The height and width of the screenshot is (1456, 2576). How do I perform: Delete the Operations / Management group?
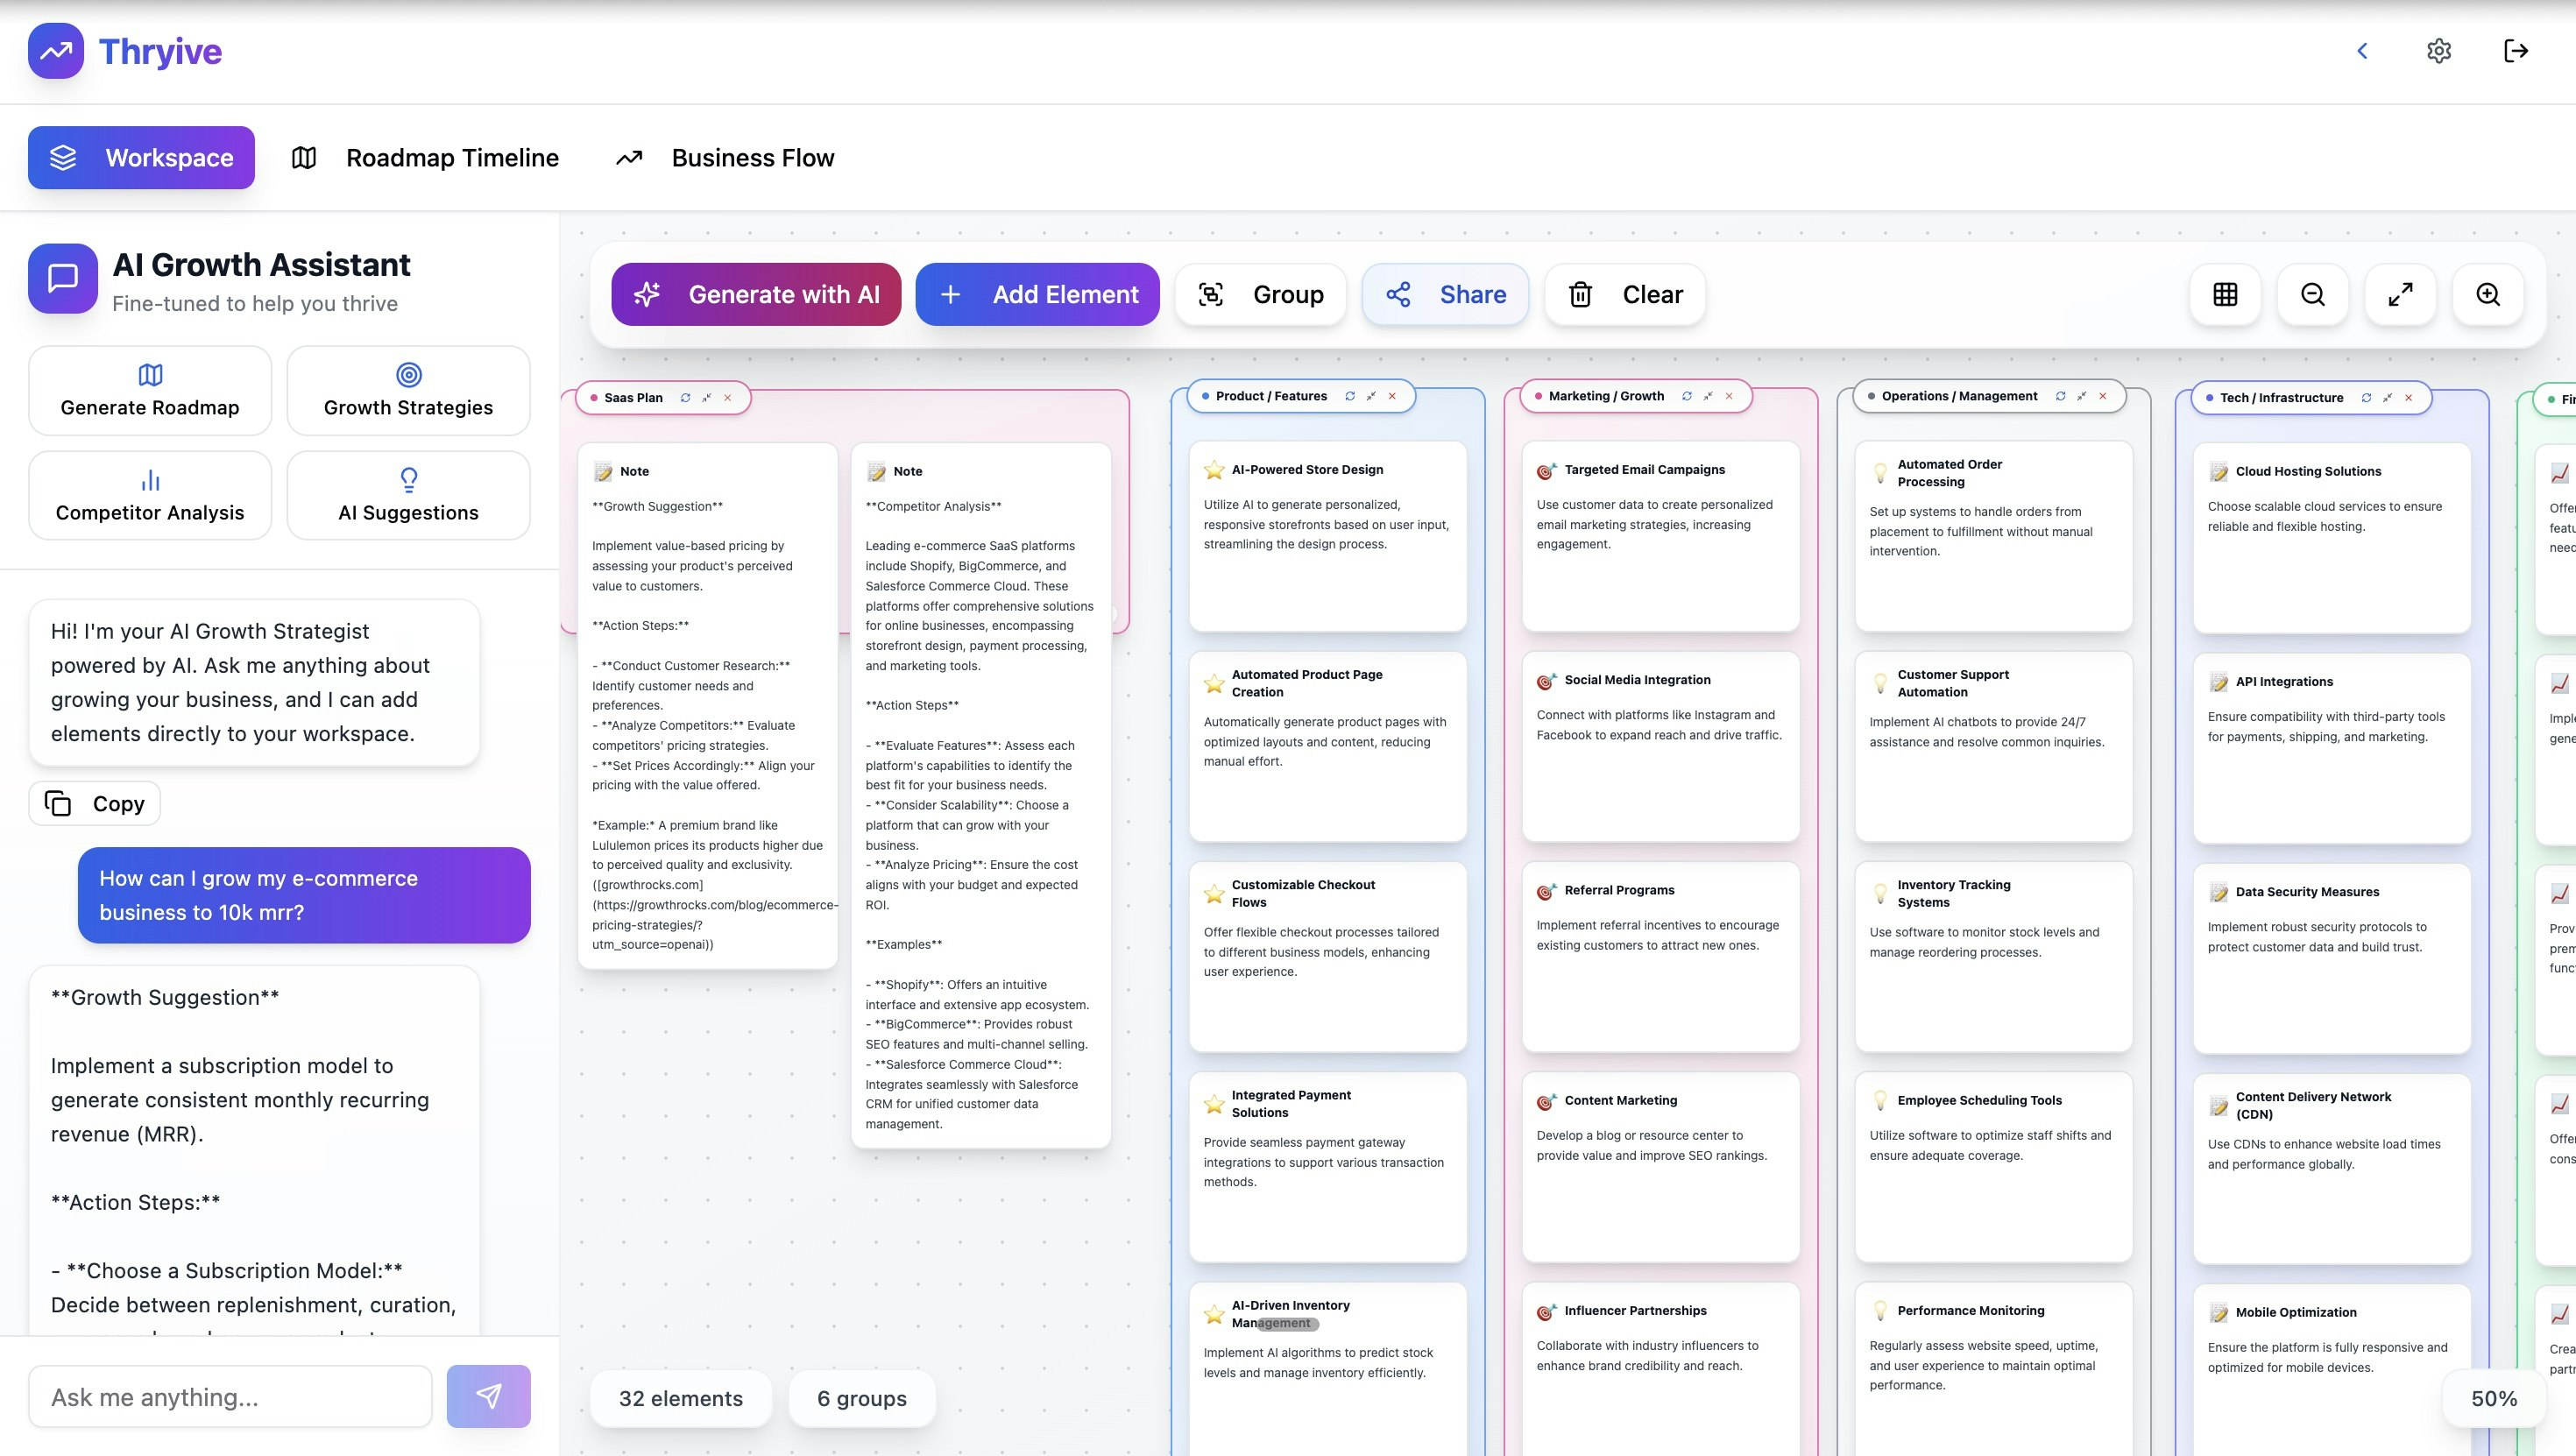tap(2103, 397)
